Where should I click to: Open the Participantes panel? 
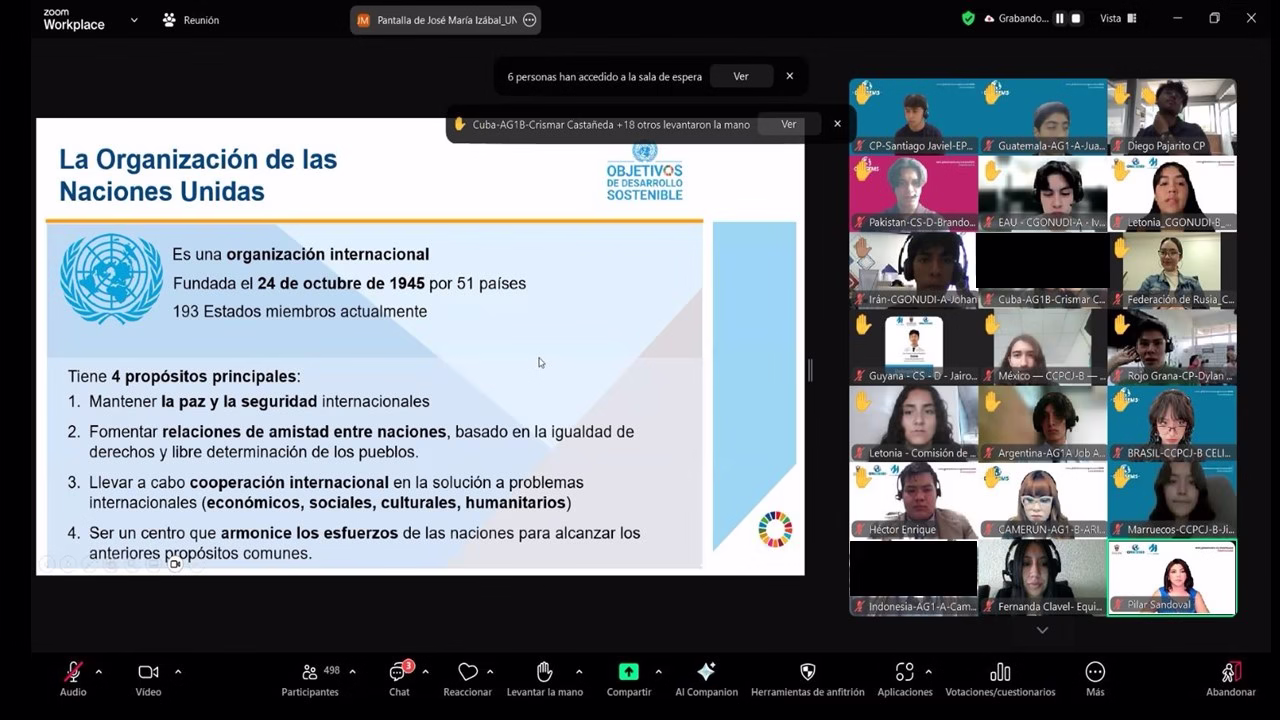click(310, 678)
